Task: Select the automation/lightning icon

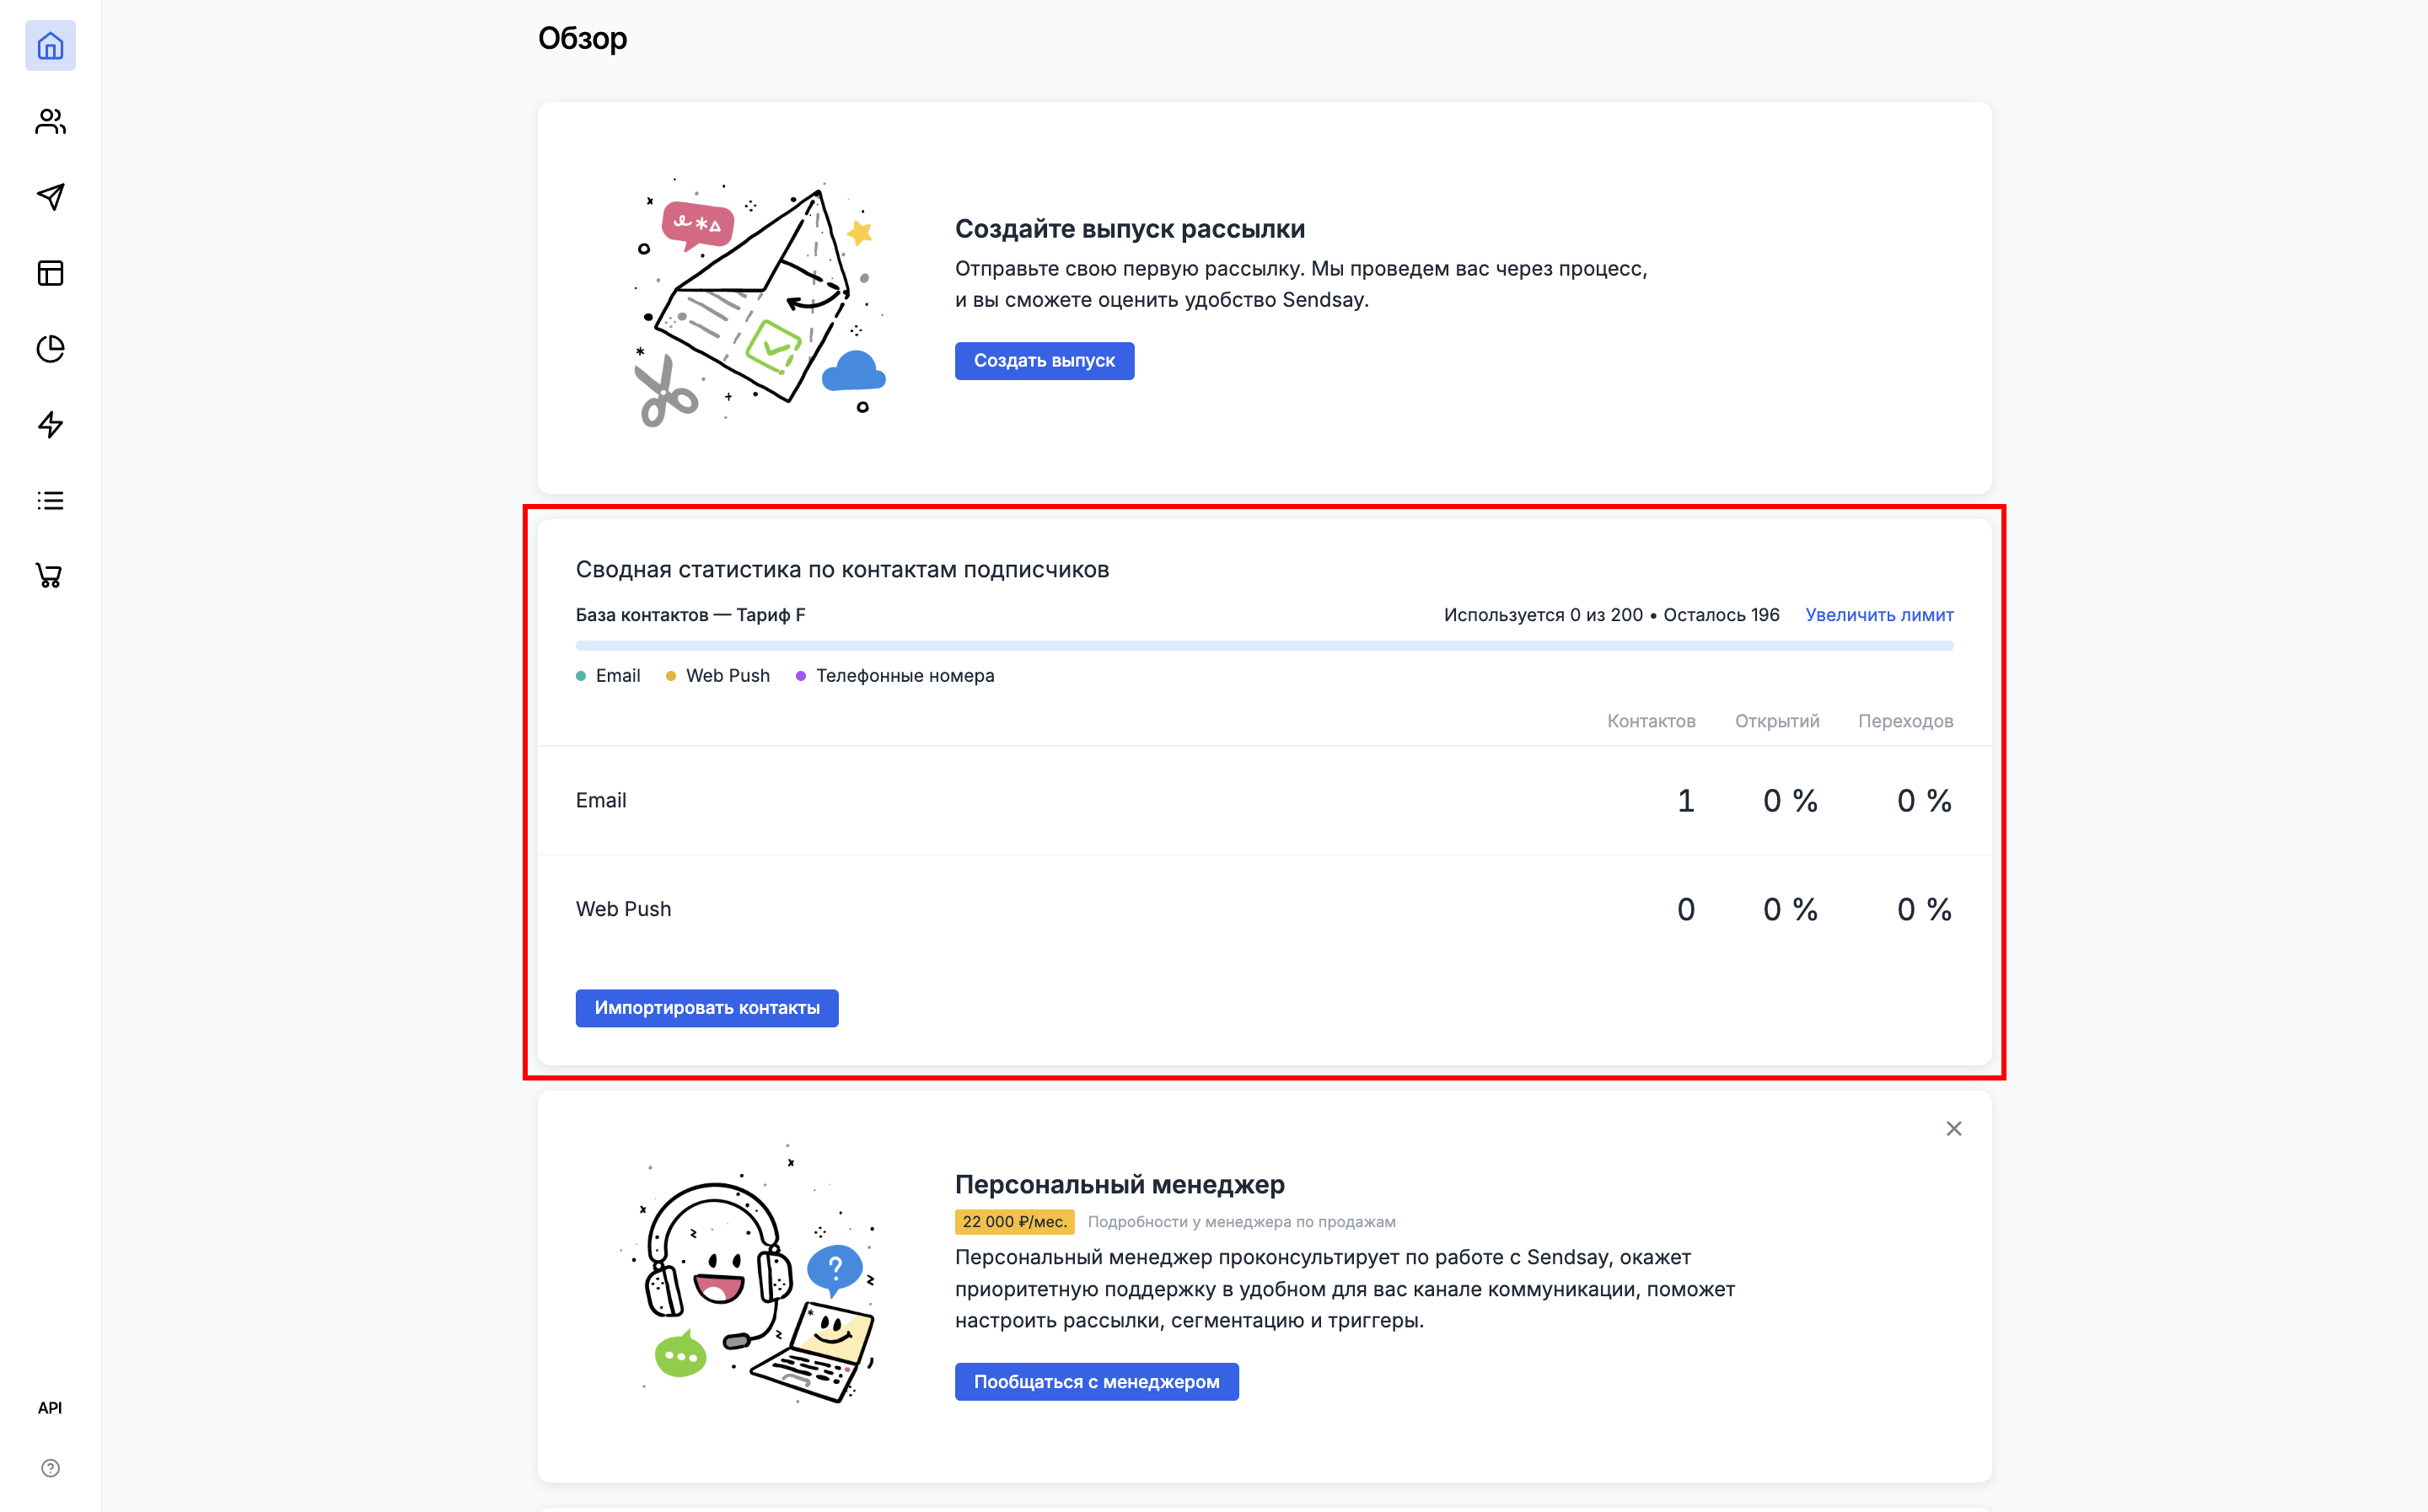Action: [52, 425]
